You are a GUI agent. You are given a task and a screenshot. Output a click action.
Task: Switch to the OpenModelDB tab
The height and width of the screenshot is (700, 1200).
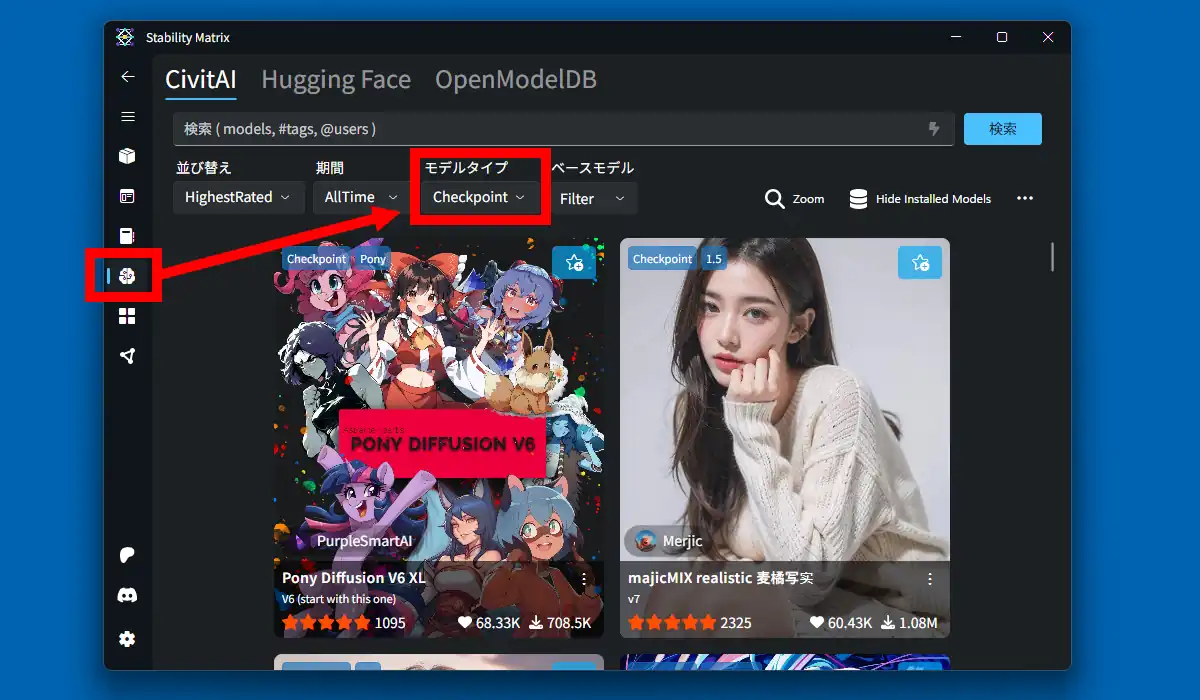tap(516, 80)
